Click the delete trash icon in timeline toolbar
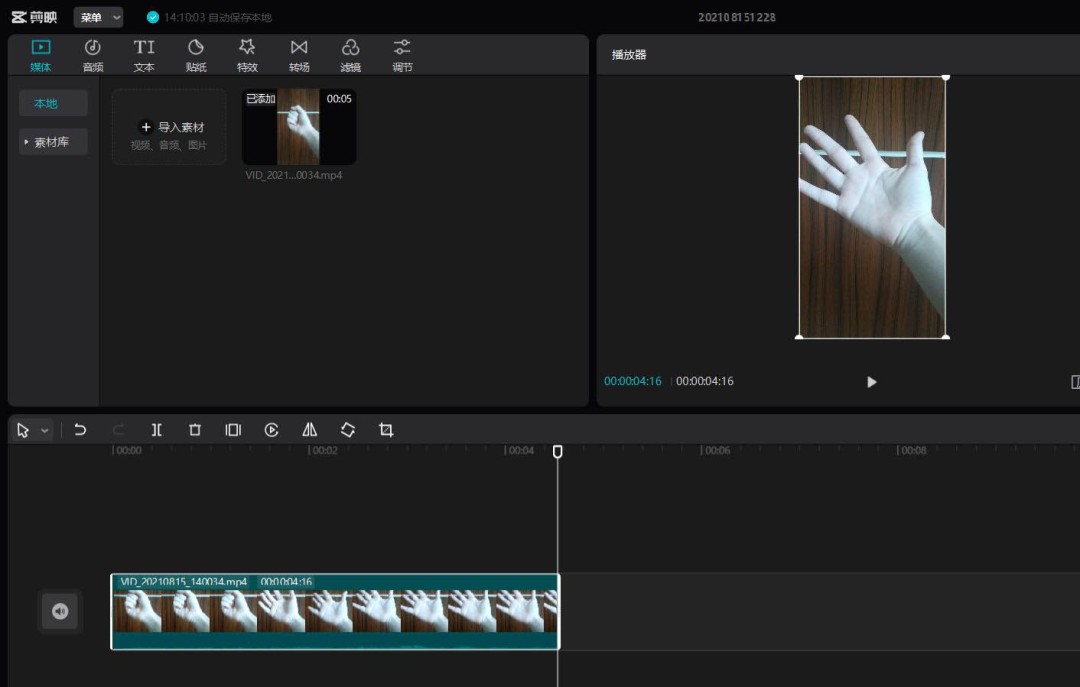 (x=195, y=430)
